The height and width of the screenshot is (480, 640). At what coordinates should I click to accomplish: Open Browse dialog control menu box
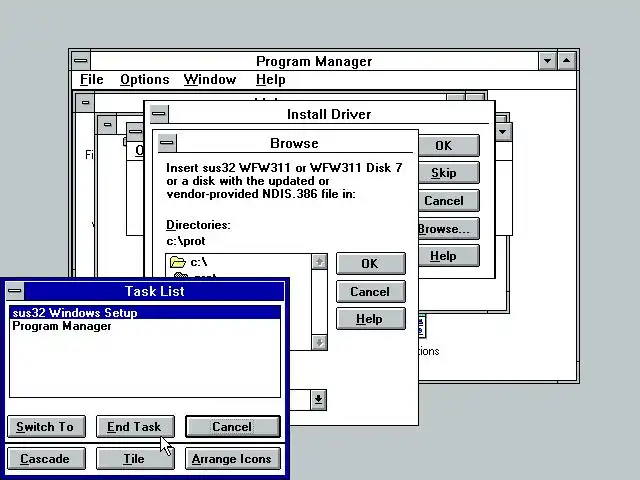[167, 143]
